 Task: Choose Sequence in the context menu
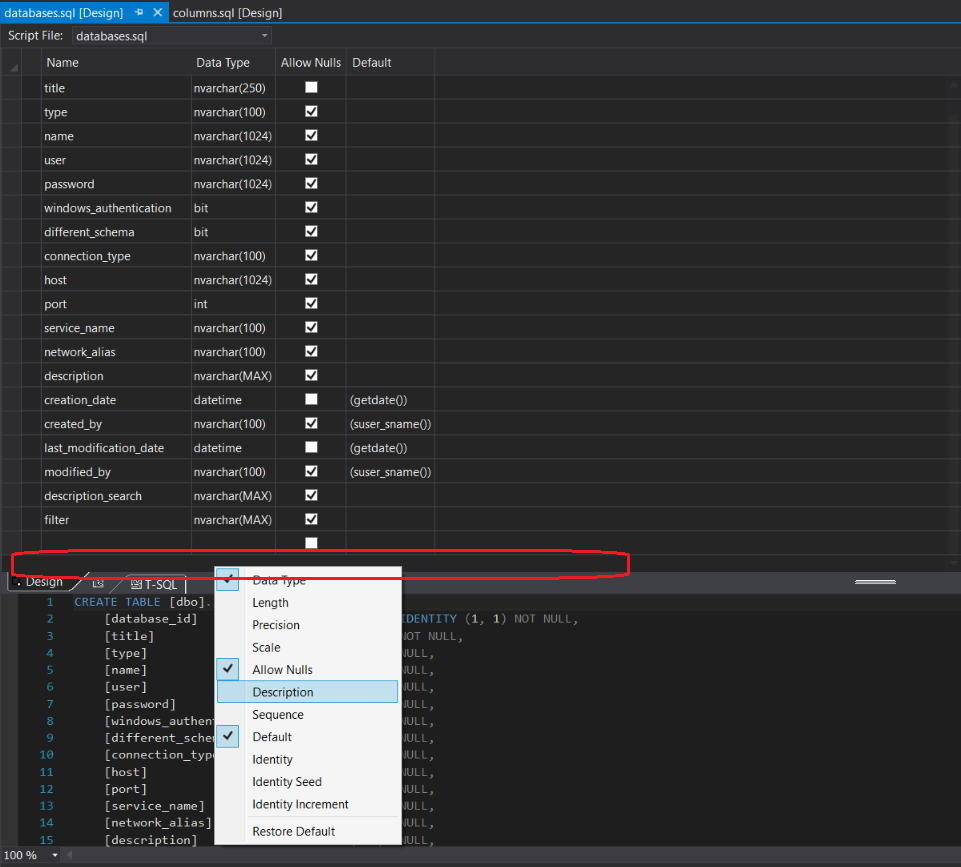click(x=308, y=715)
